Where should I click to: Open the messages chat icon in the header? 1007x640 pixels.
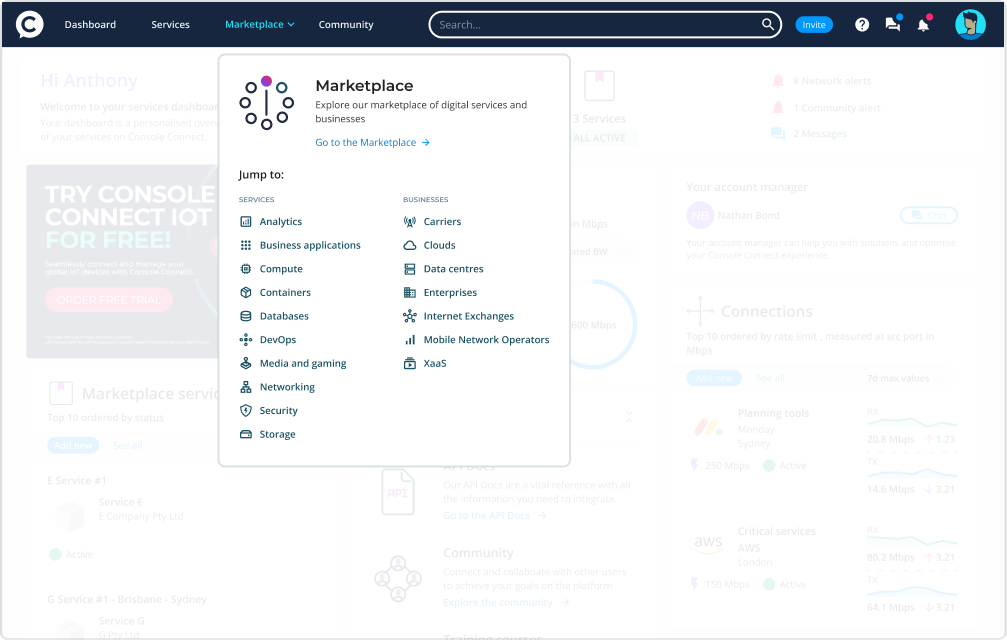click(893, 24)
